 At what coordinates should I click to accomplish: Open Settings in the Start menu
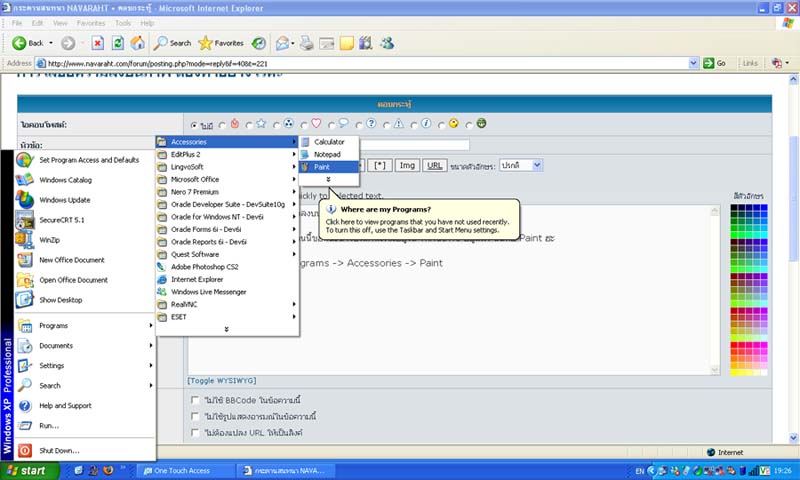(85, 366)
